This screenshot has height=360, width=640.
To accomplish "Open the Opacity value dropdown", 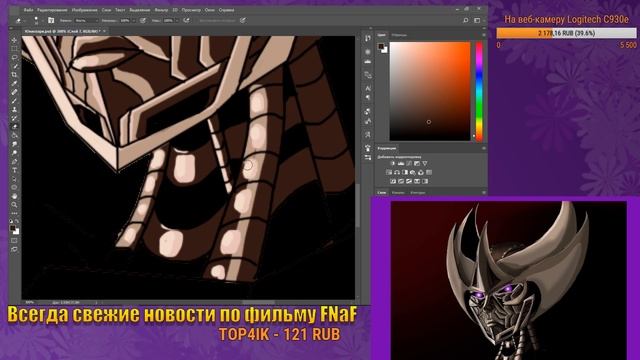I will pyautogui.click(x=133, y=20).
